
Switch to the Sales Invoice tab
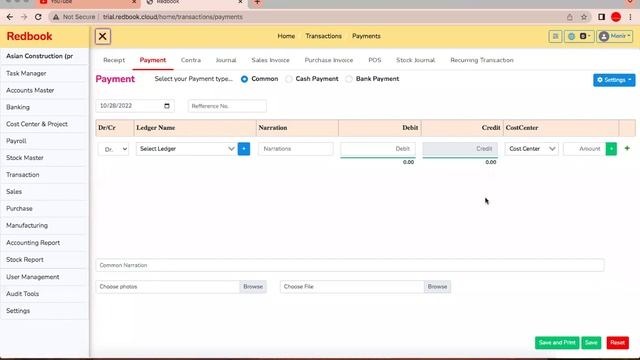(270, 60)
